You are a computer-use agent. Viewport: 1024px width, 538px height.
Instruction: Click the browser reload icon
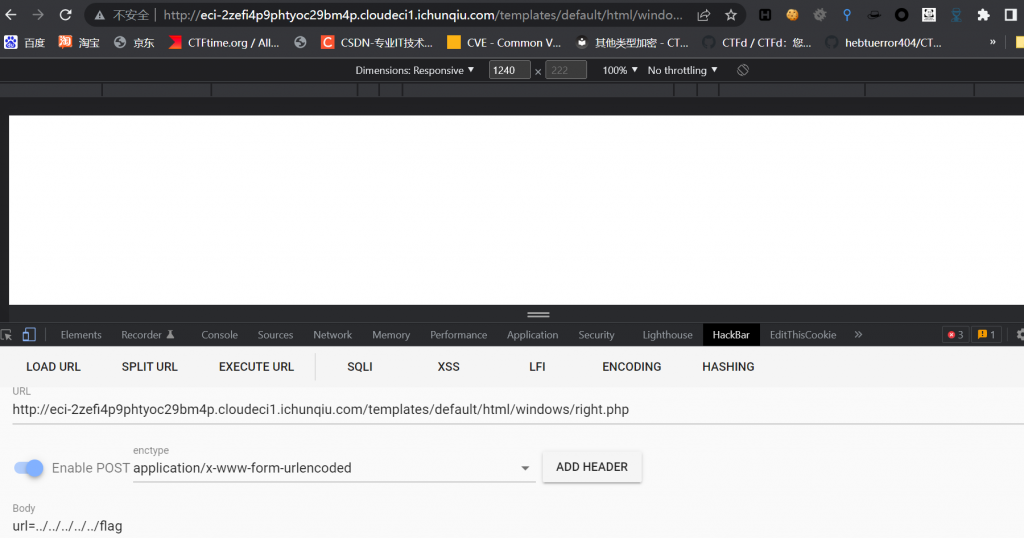point(65,15)
